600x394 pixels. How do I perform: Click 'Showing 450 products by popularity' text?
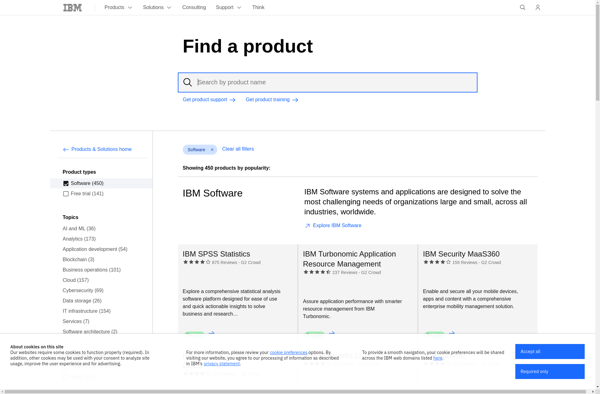point(226,168)
